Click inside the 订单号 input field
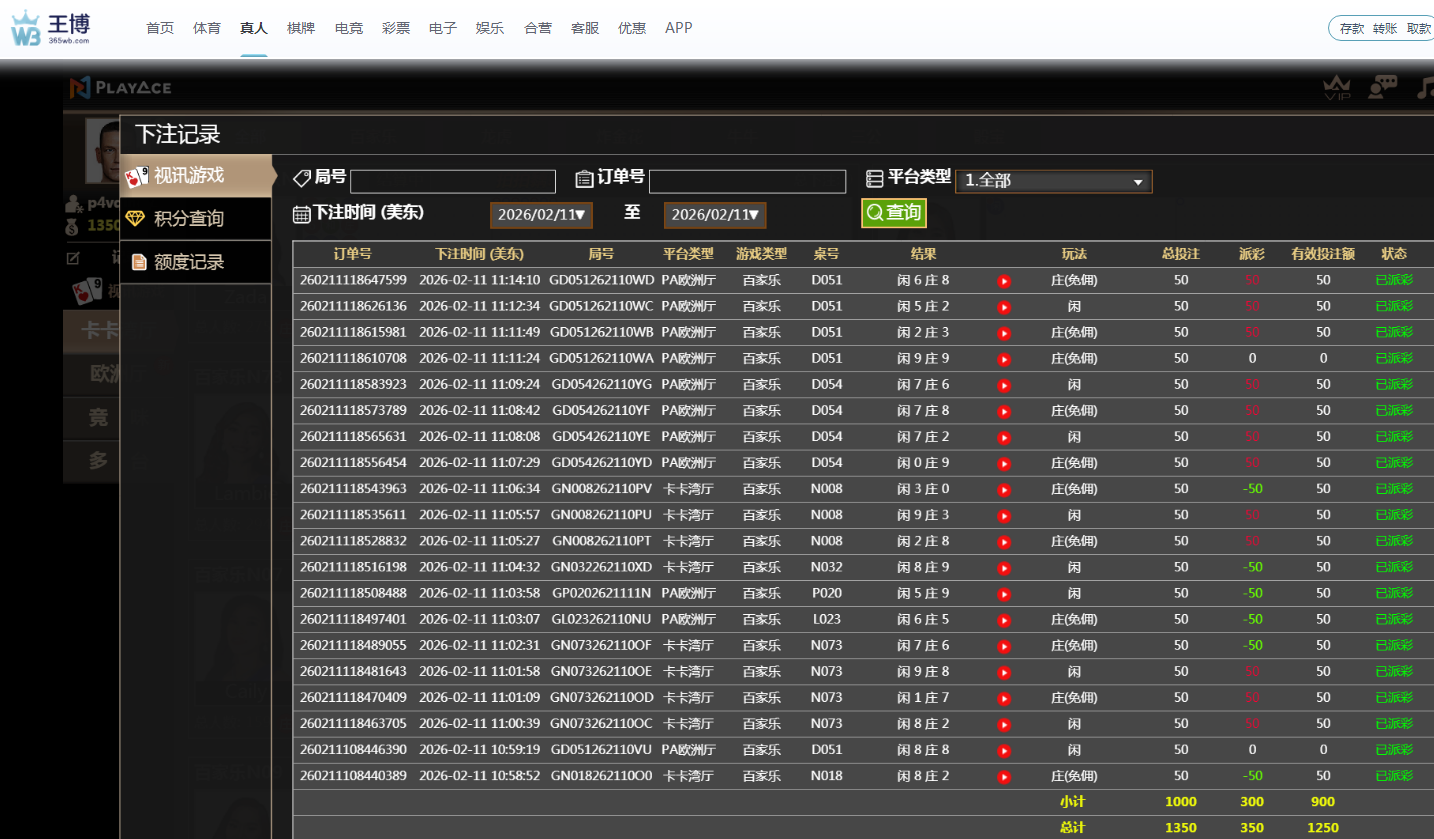The height and width of the screenshot is (839, 1434). [x=747, y=181]
